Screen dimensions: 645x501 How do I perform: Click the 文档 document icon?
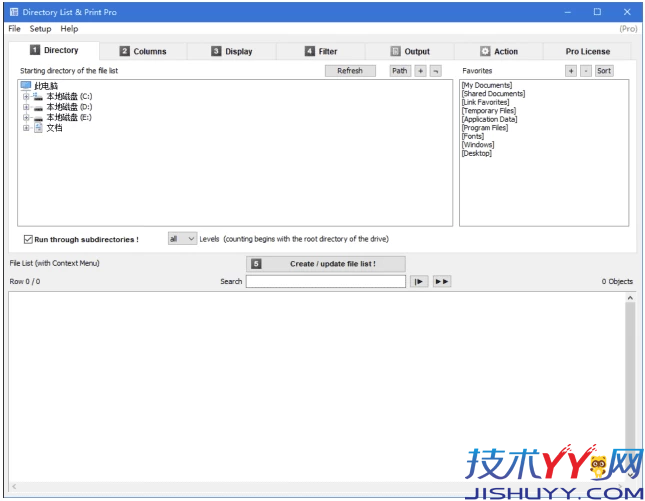click(x=38, y=128)
